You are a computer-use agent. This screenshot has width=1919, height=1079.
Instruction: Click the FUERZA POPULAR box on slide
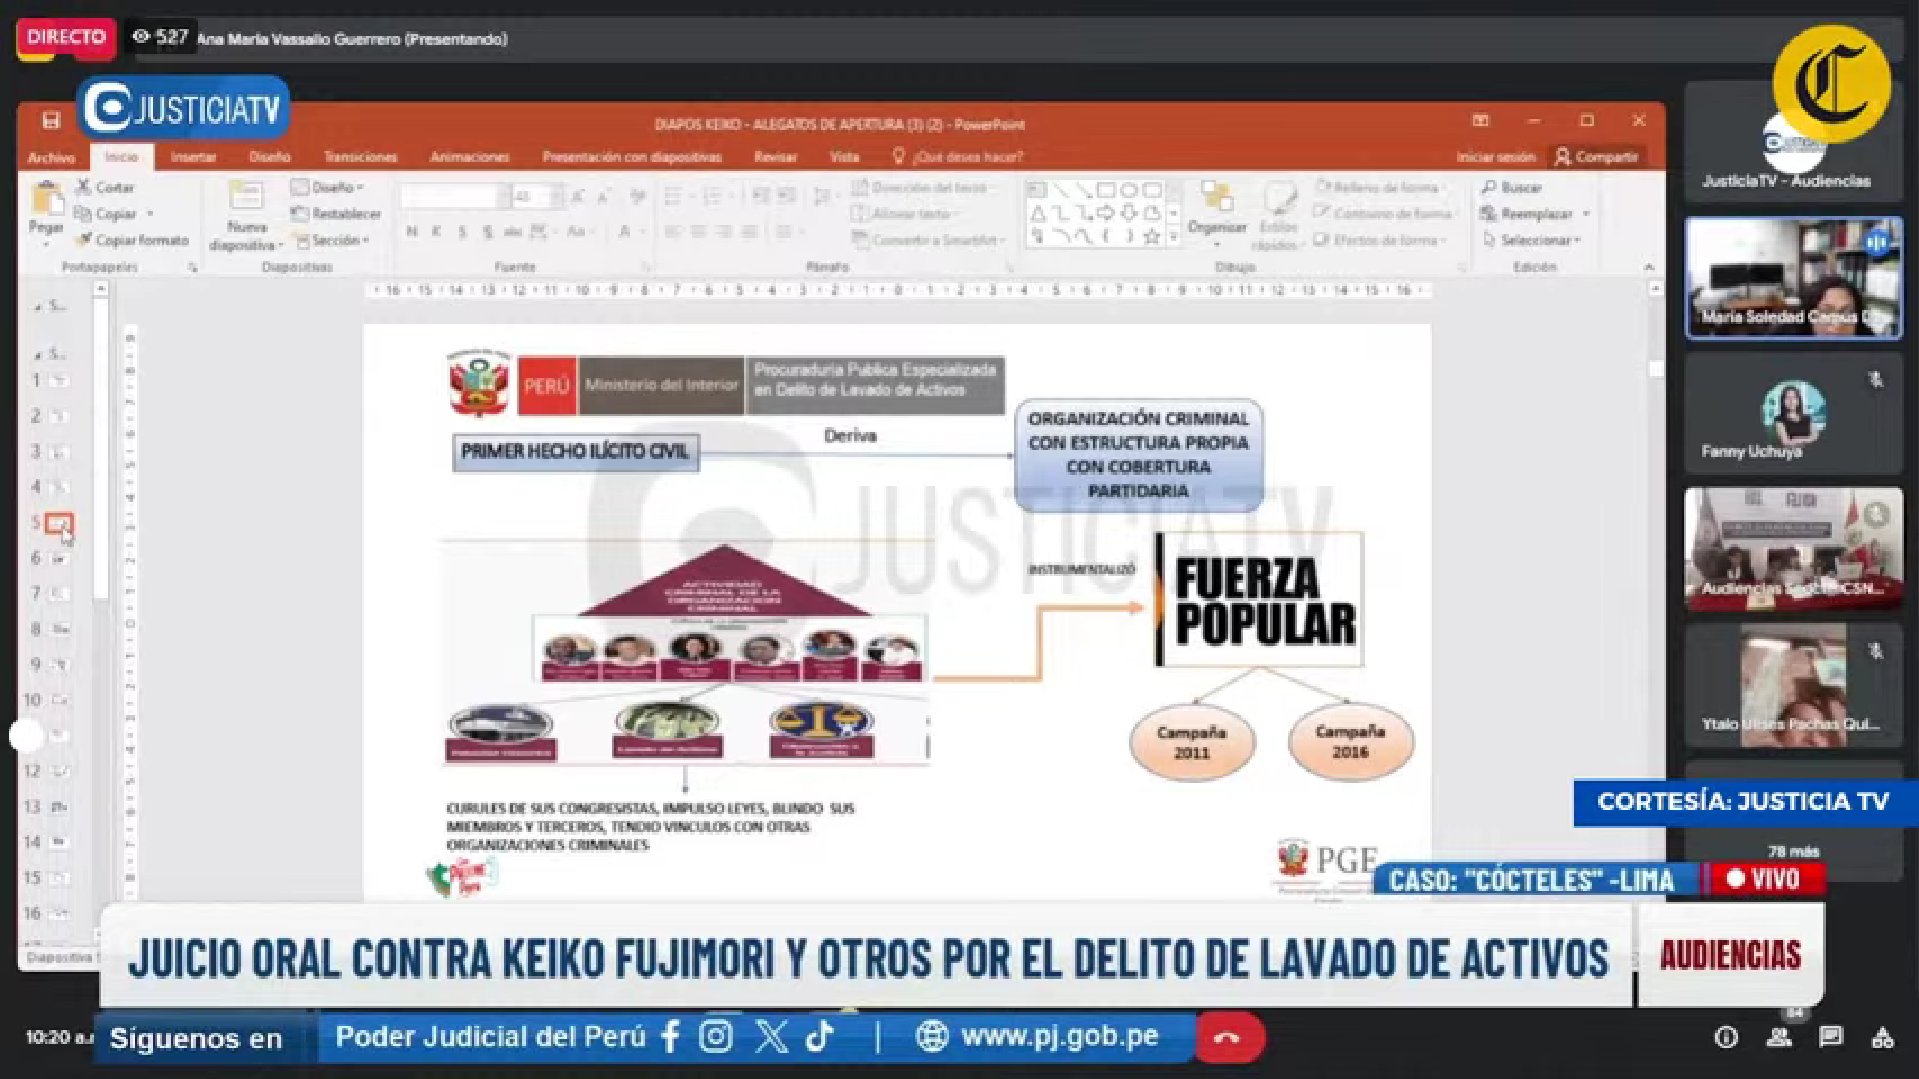click(x=1259, y=600)
